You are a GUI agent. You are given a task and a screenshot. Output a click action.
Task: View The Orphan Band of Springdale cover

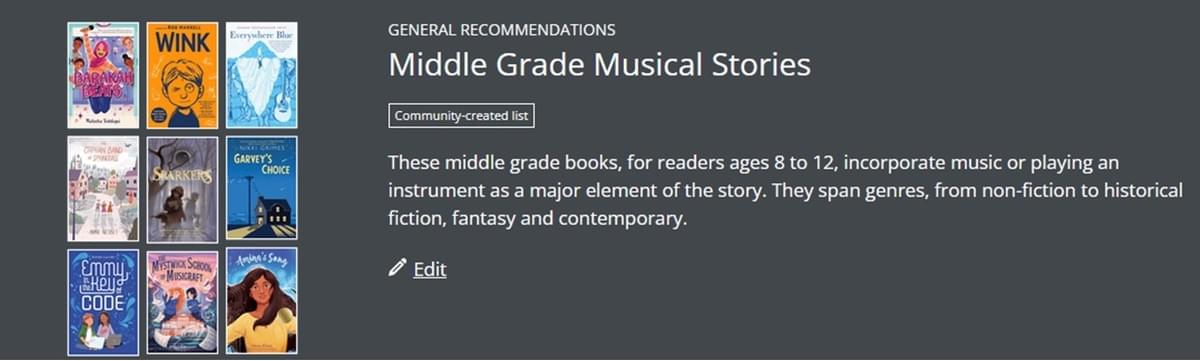[103, 189]
